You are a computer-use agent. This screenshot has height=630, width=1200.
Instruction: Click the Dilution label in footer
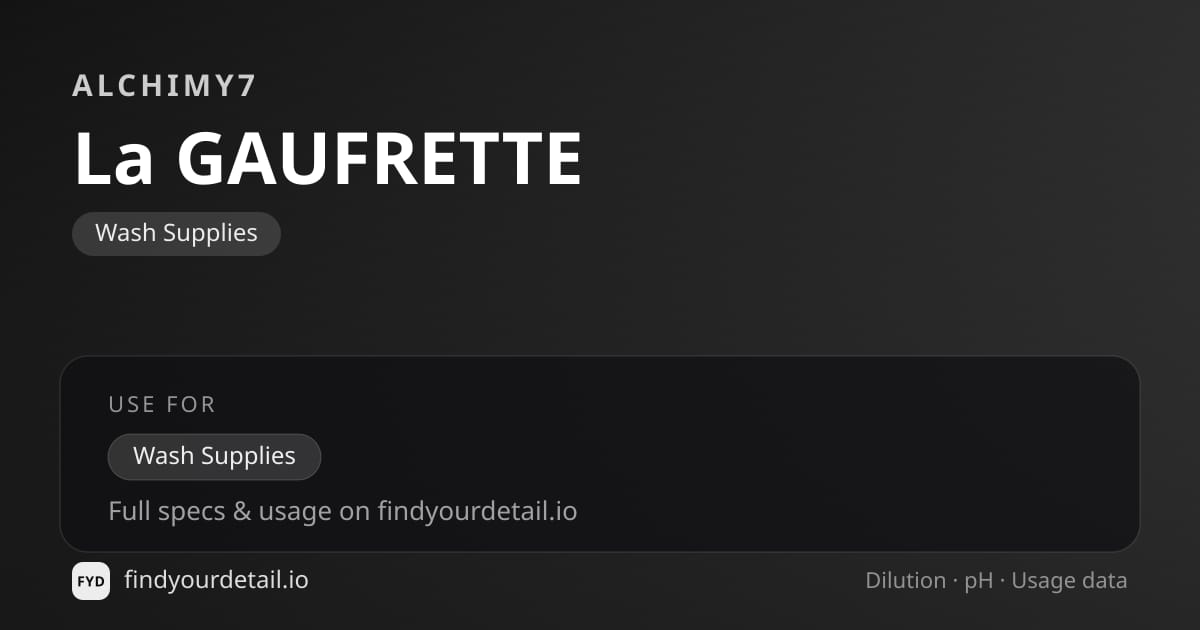point(906,580)
